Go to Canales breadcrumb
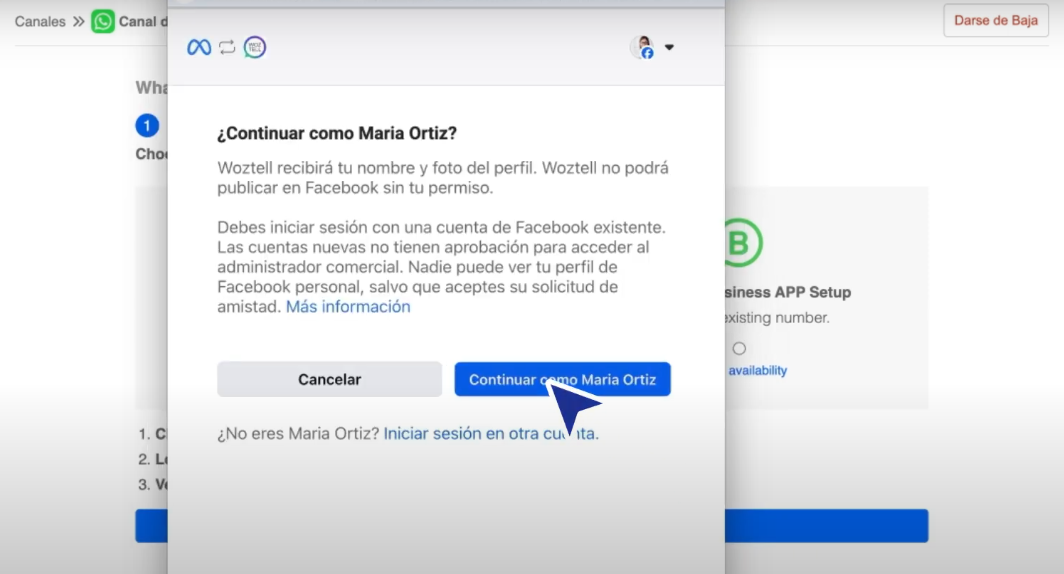Image resolution: width=1064 pixels, height=574 pixels. pos(40,22)
